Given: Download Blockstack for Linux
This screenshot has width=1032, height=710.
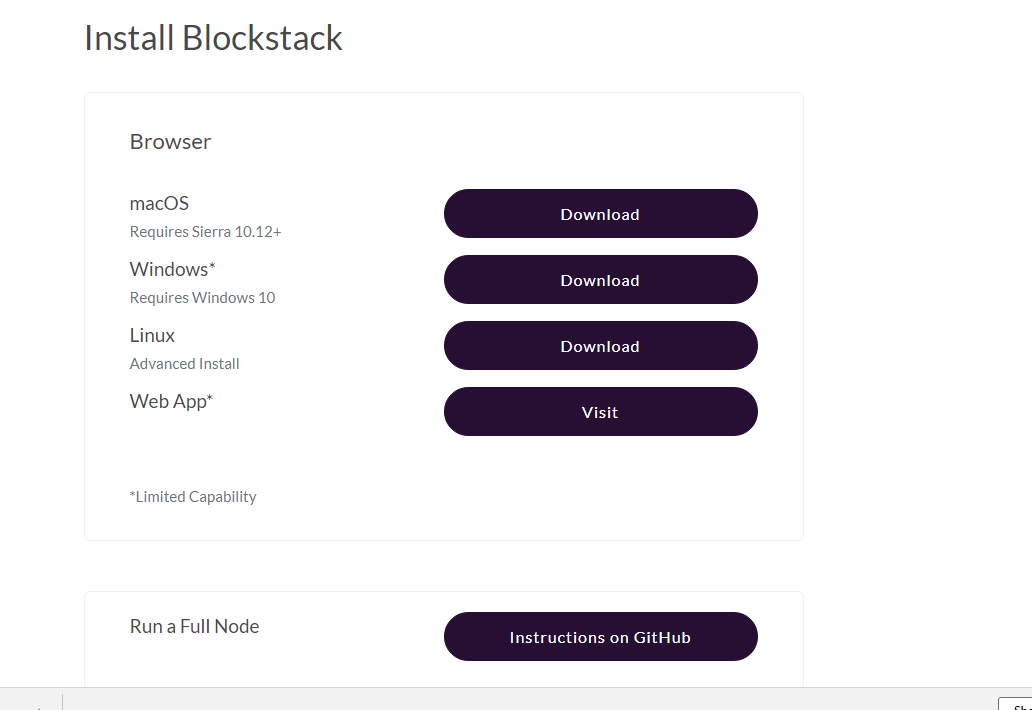Looking at the screenshot, I should 600,346.
